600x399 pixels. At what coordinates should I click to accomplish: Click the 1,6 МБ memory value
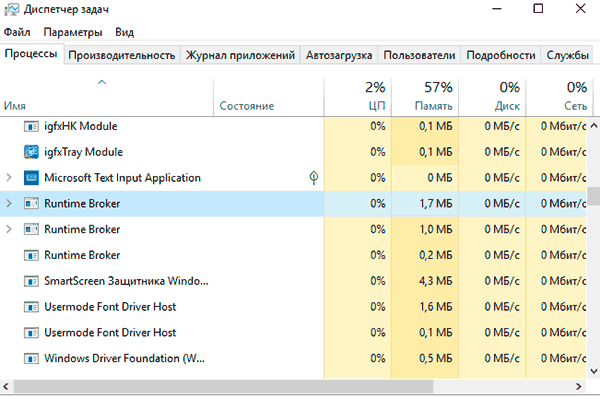coord(435,307)
